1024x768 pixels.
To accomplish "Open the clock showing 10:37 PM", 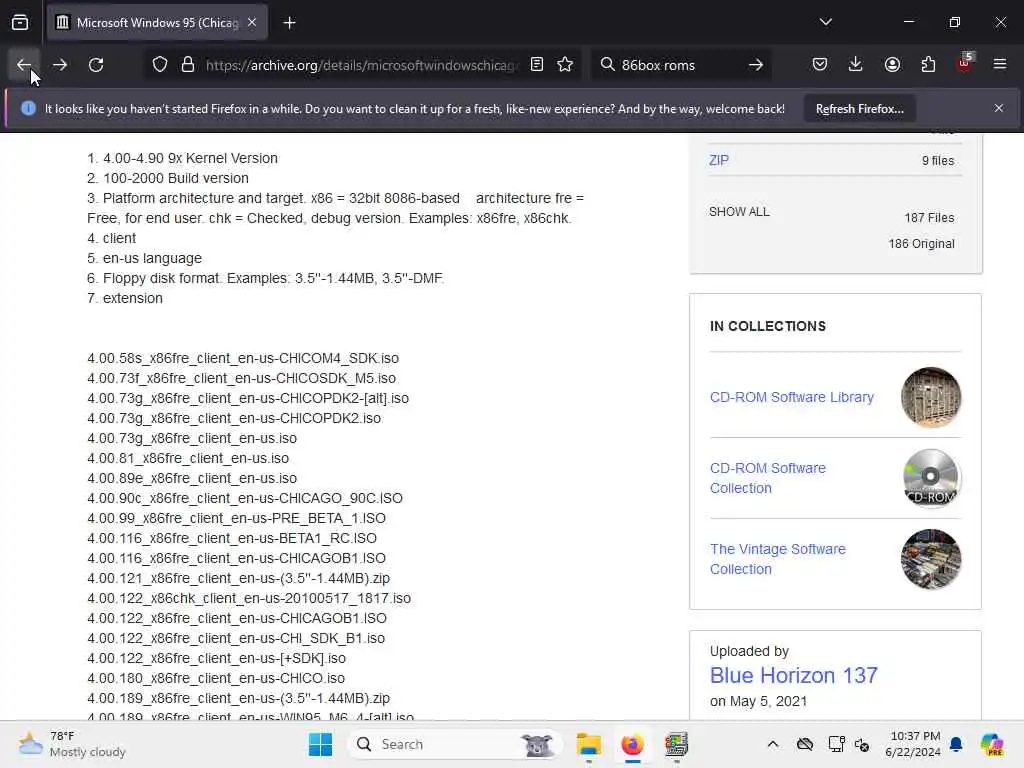I will 913,744.
